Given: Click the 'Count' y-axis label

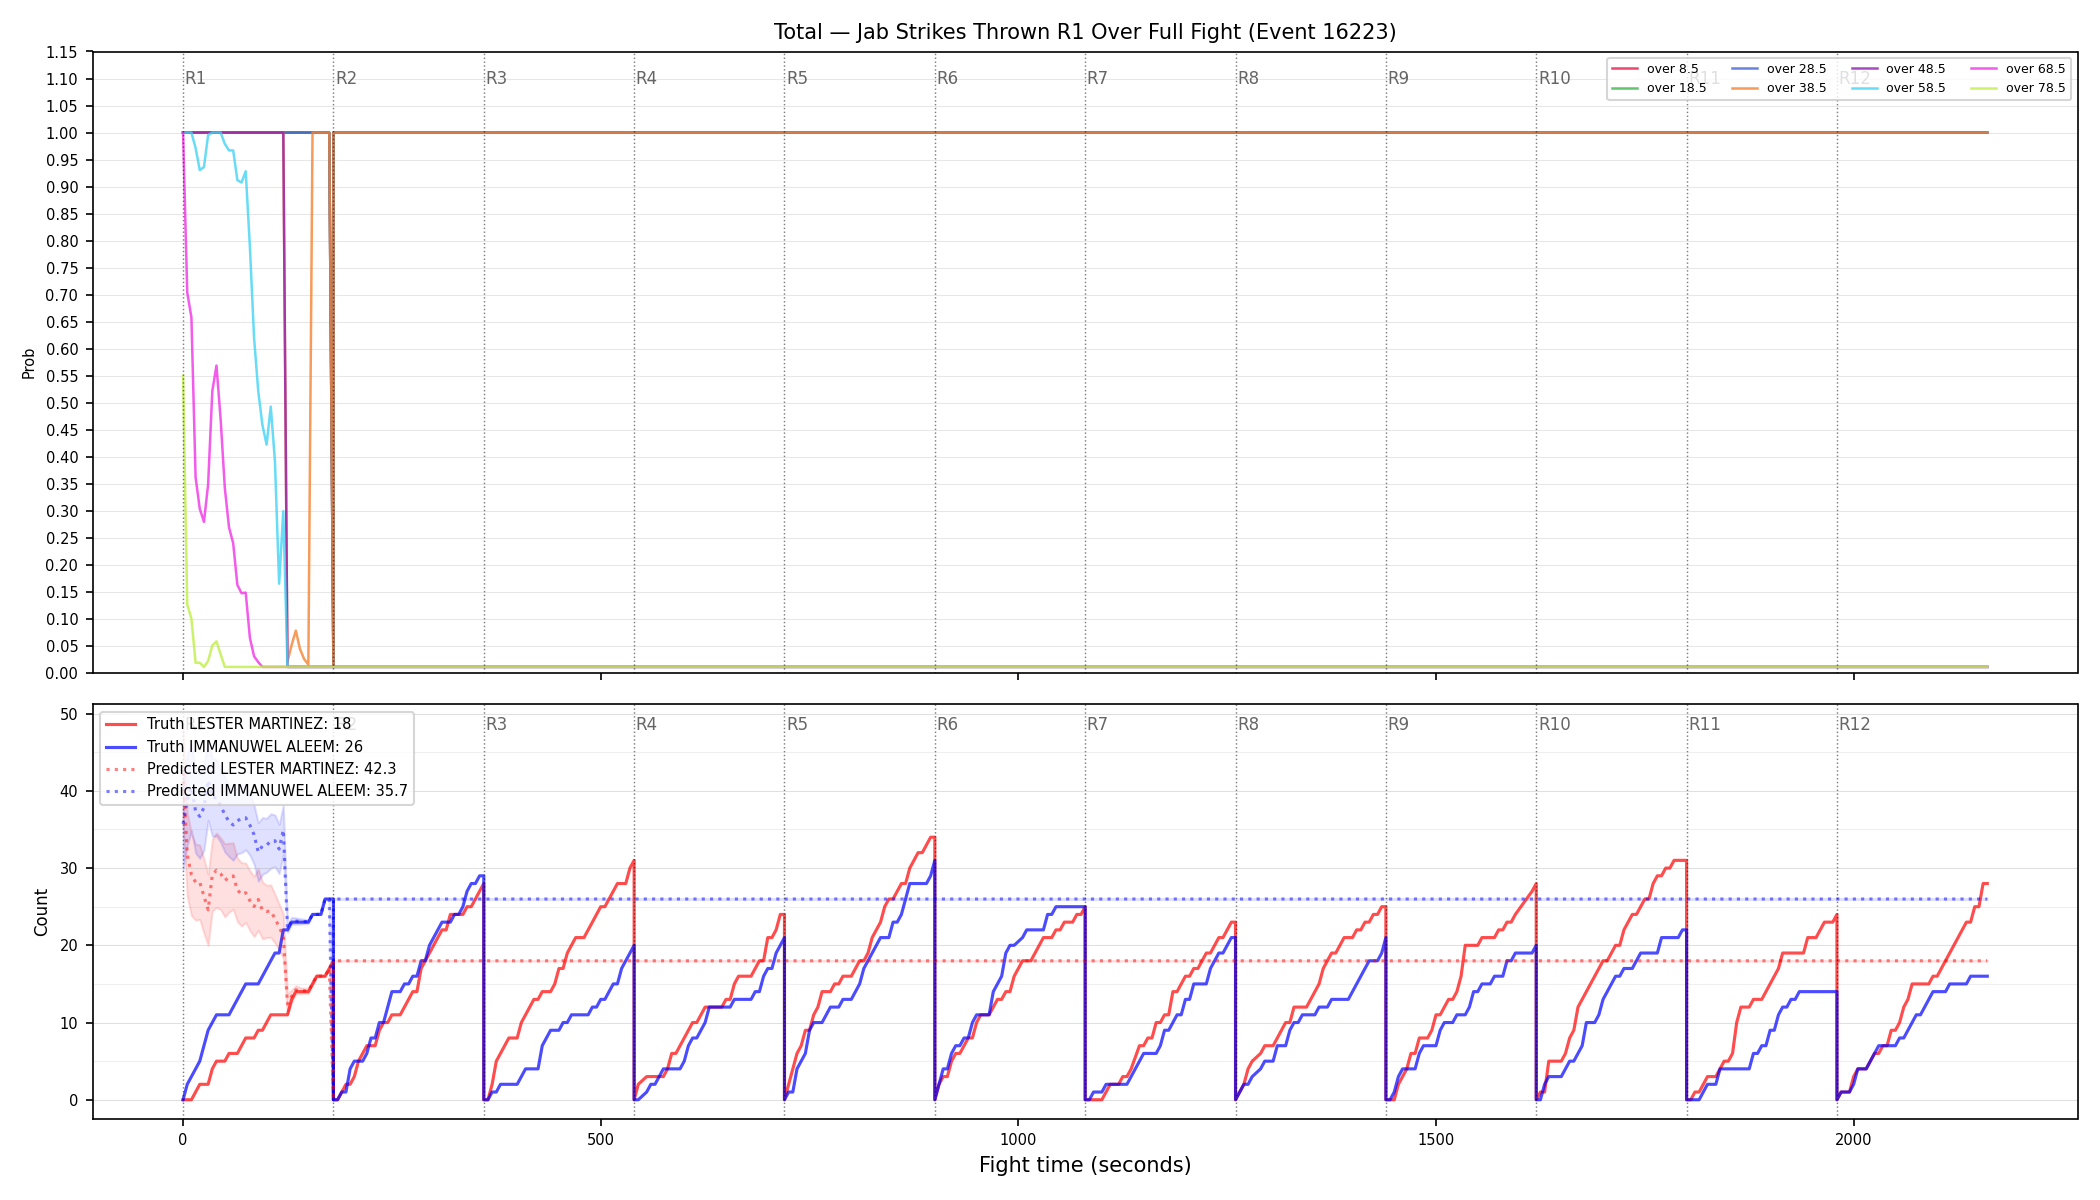Looking at the screenshot, I should tap(41, 912).
